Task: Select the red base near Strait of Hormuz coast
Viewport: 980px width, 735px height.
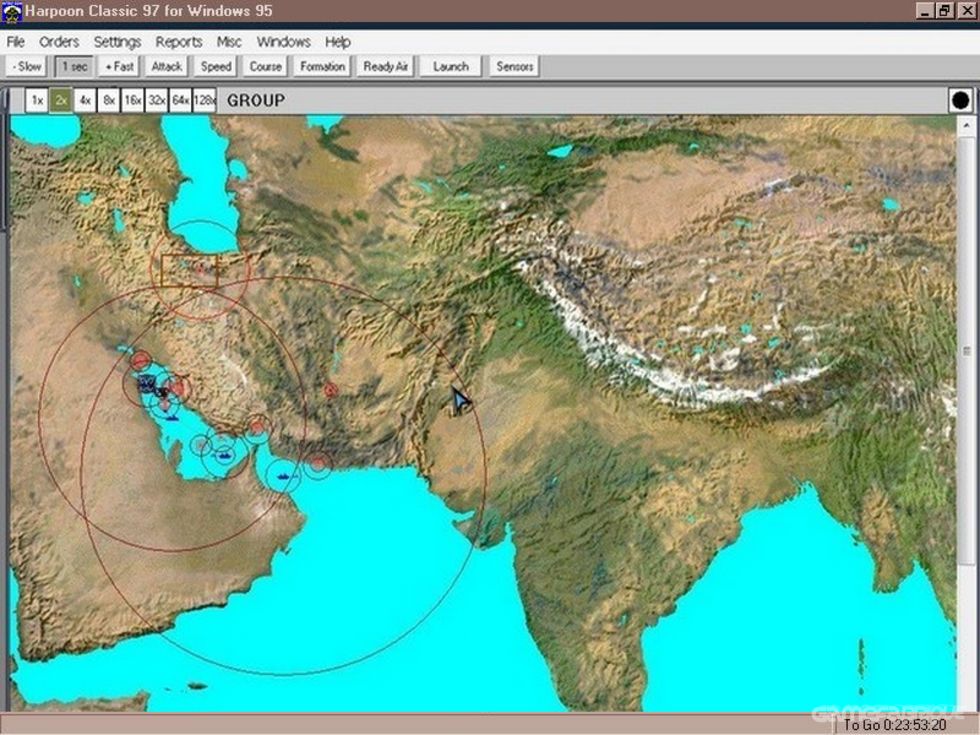Action: [x=258, y=428]
